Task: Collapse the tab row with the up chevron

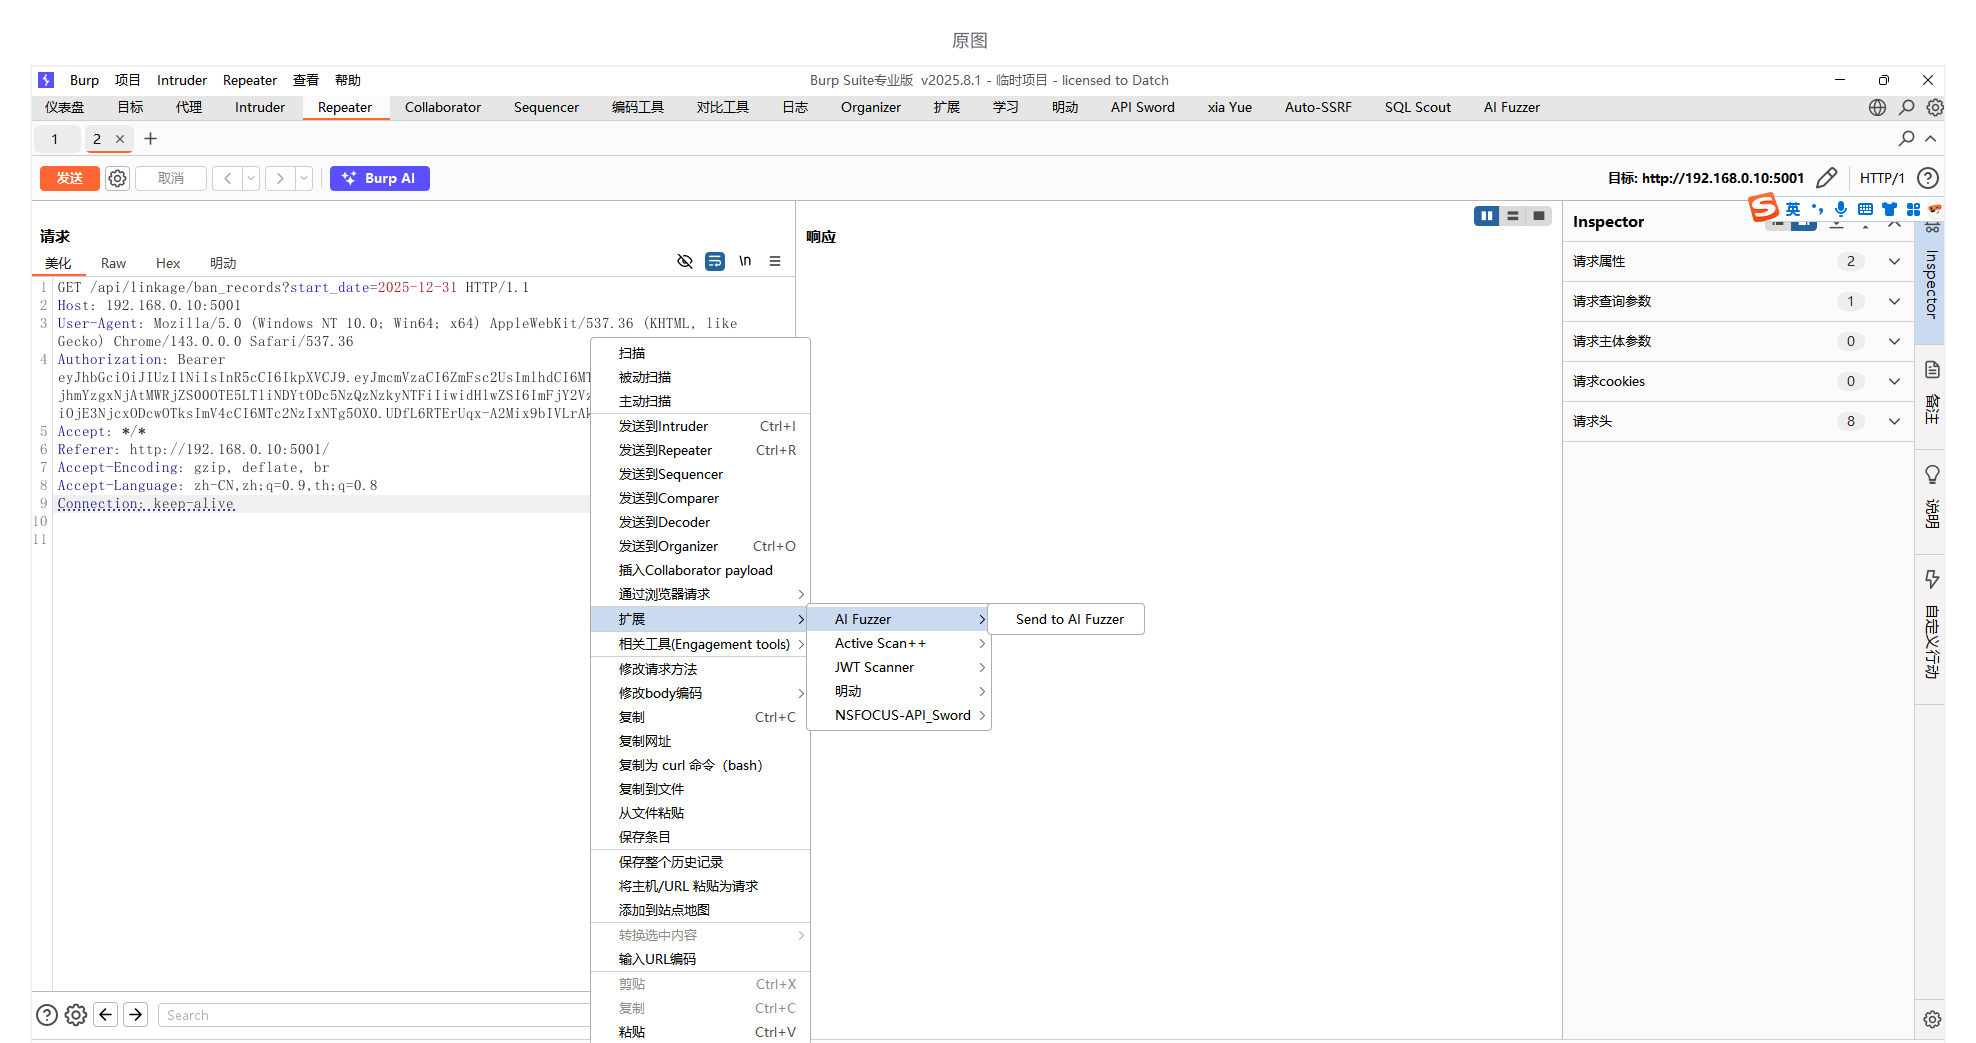Action: point(1931,138)
